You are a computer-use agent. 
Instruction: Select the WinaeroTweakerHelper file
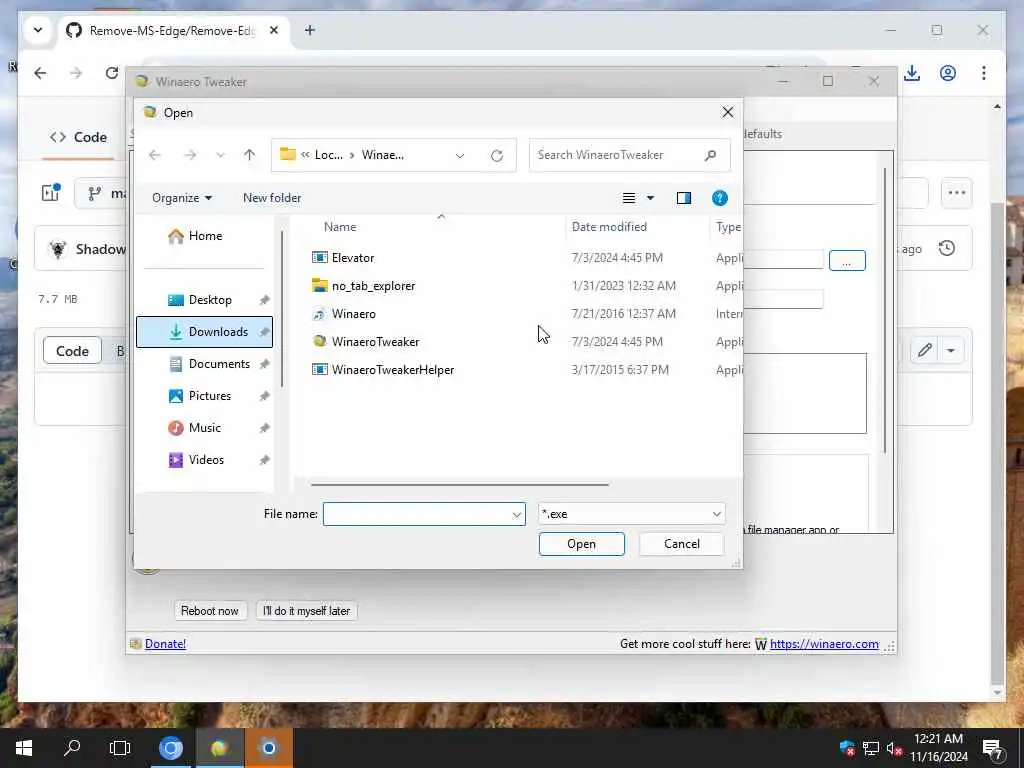(392, 370)
